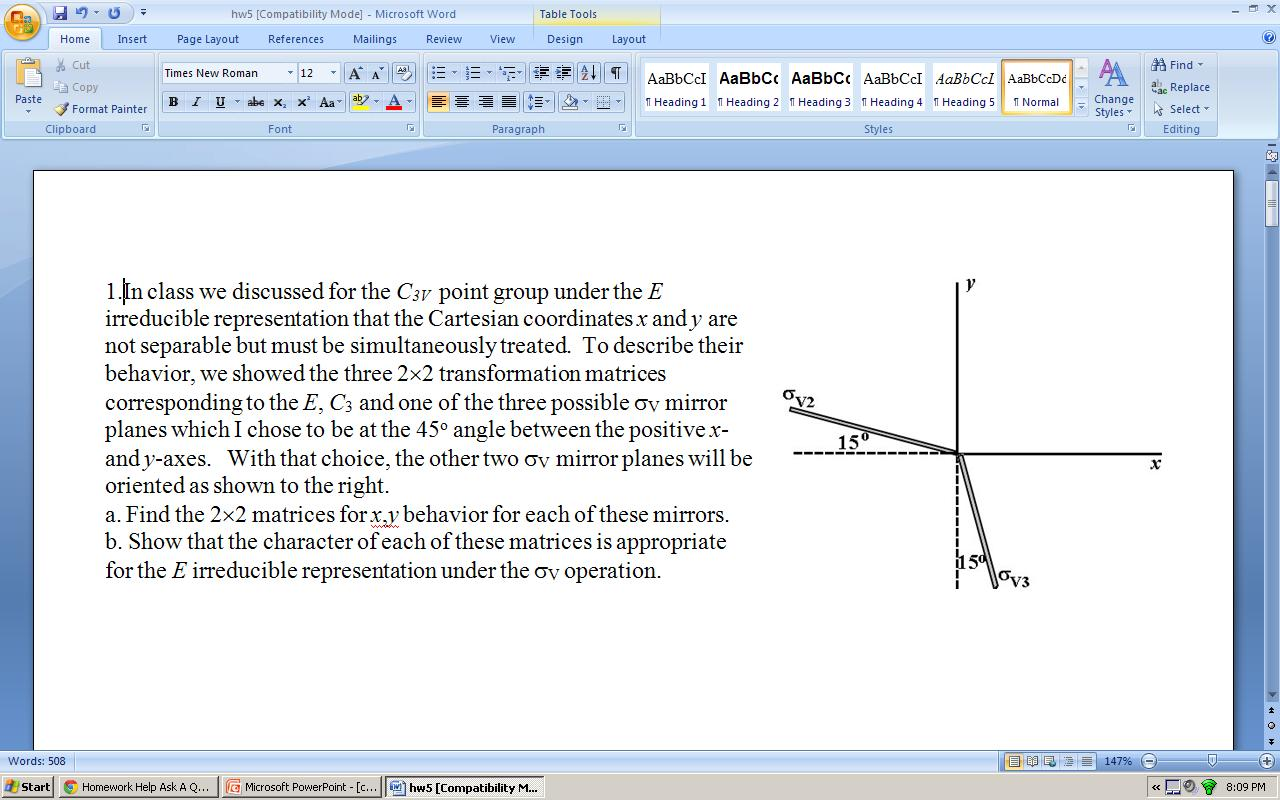Switch to the Review tab

pyautogui.click(x=443, y=39)
